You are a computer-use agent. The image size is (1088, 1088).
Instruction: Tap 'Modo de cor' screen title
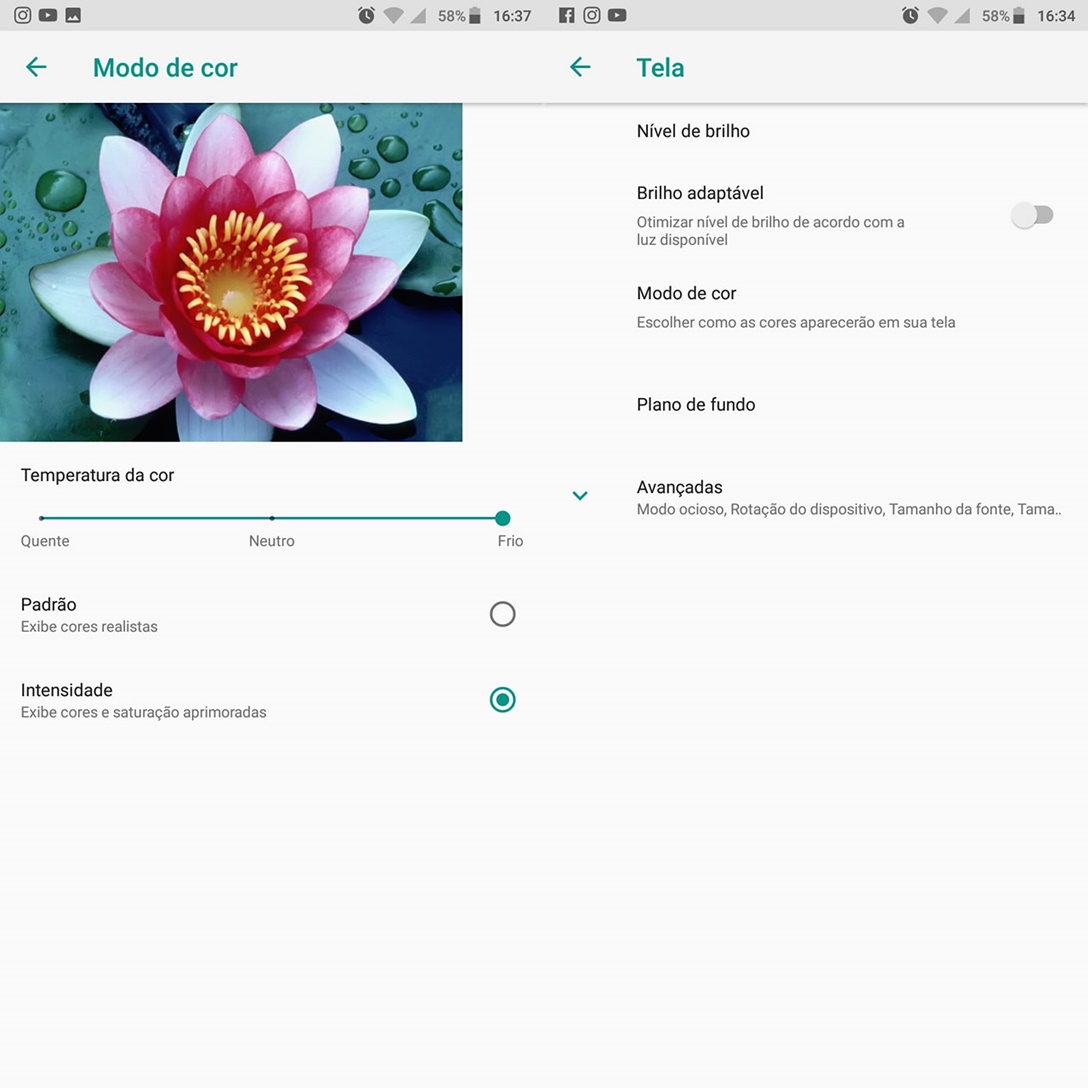165,68
